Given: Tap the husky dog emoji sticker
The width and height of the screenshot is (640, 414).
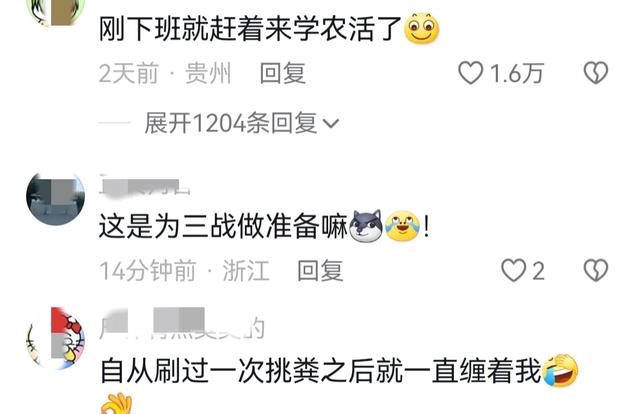Looking at the screenshot, I should click(366, 226).
